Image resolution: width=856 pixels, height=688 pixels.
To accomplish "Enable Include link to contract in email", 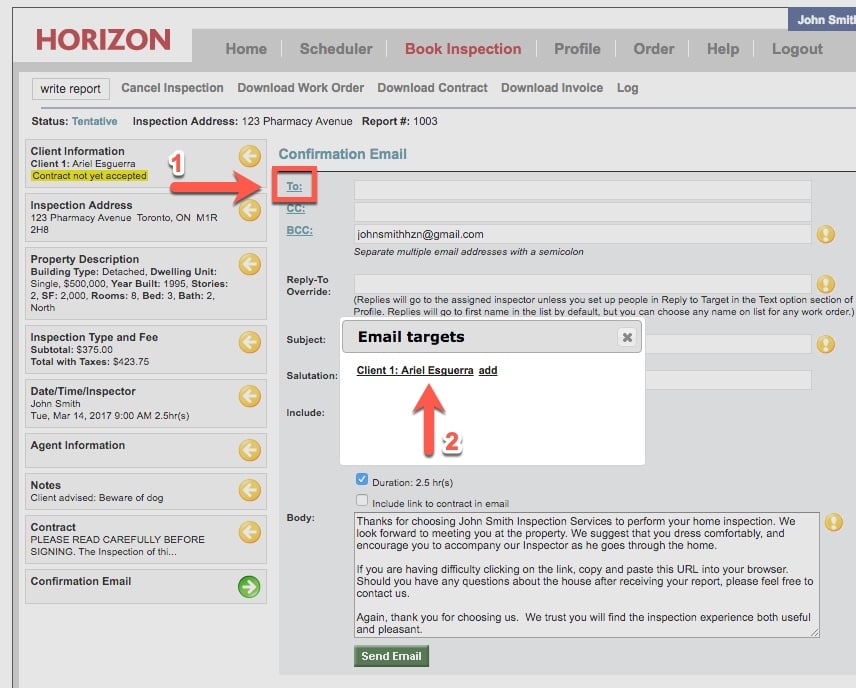I will tap(362, 501).
